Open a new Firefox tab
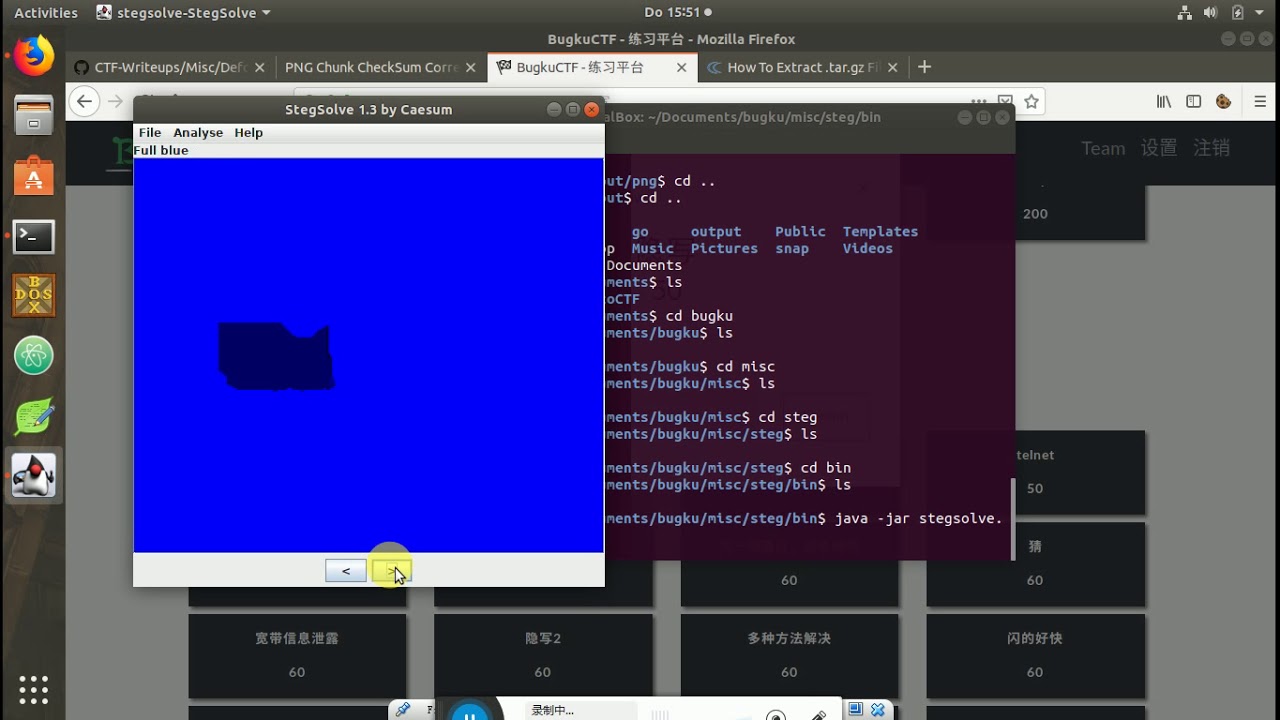 924,67
